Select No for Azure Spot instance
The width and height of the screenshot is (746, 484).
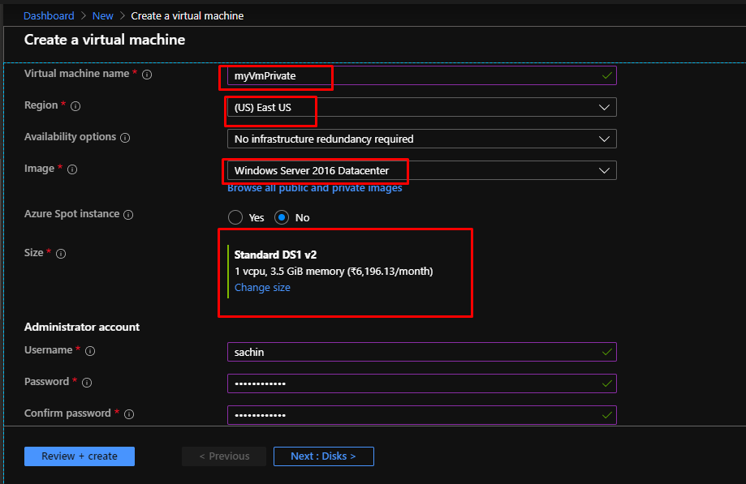[x=282, y=217]
